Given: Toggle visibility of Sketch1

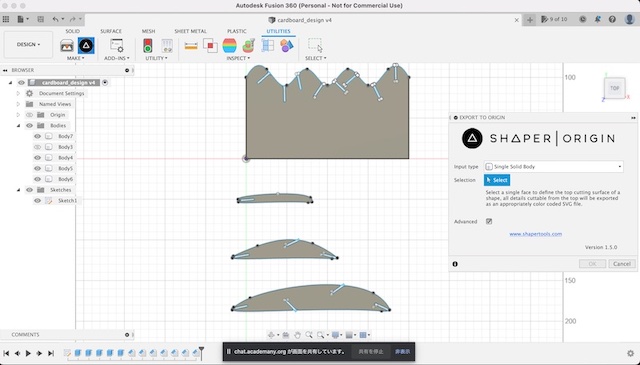Looking at the screenshot, I should (x=38, y=200).
